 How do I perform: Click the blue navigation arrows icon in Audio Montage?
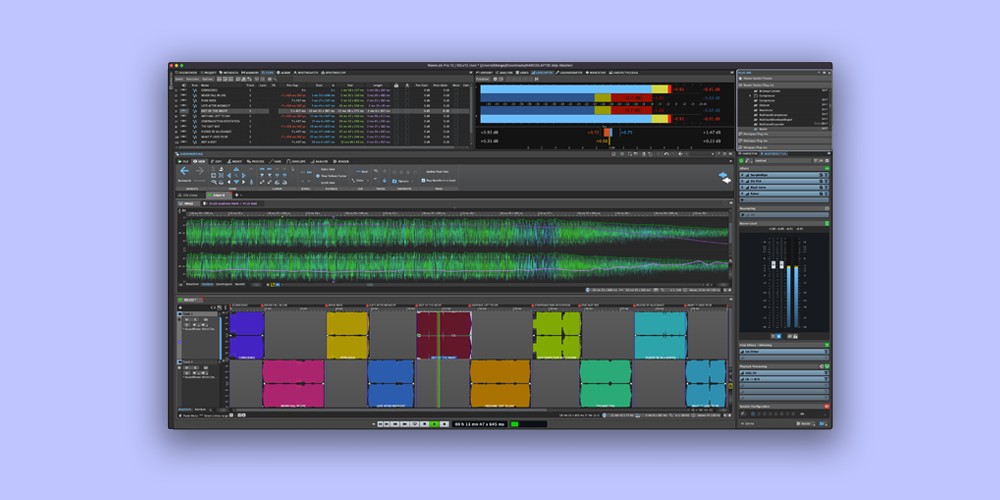724,177
